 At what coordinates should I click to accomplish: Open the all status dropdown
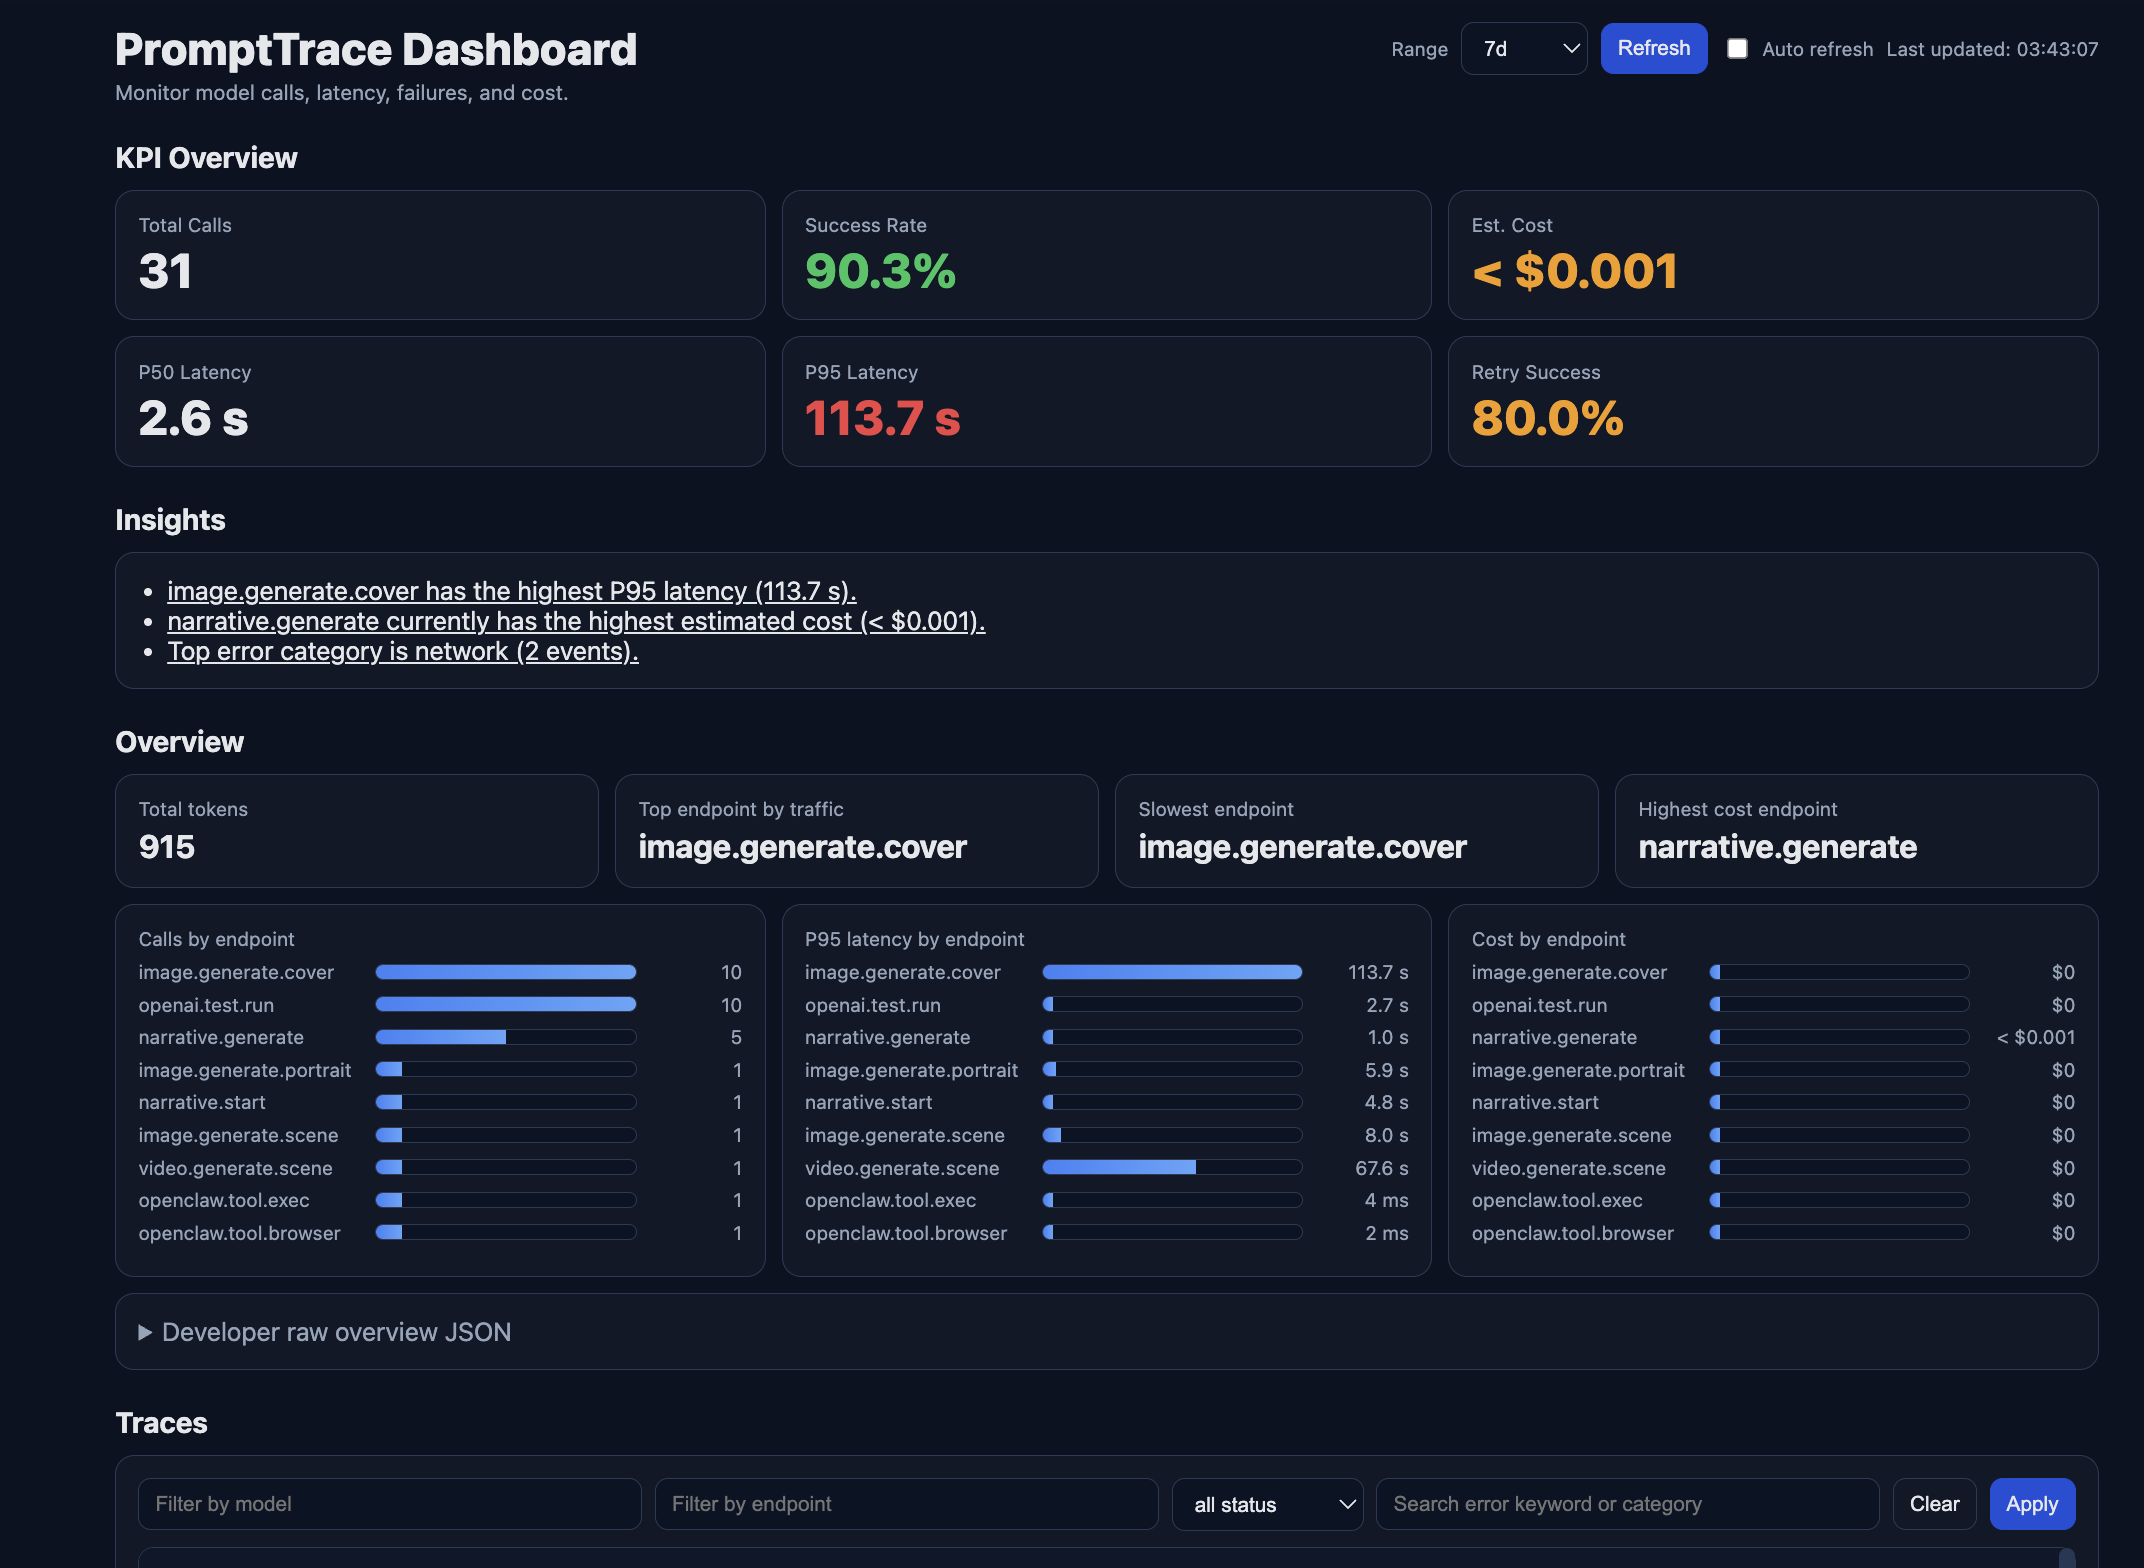point(1267,1504)
